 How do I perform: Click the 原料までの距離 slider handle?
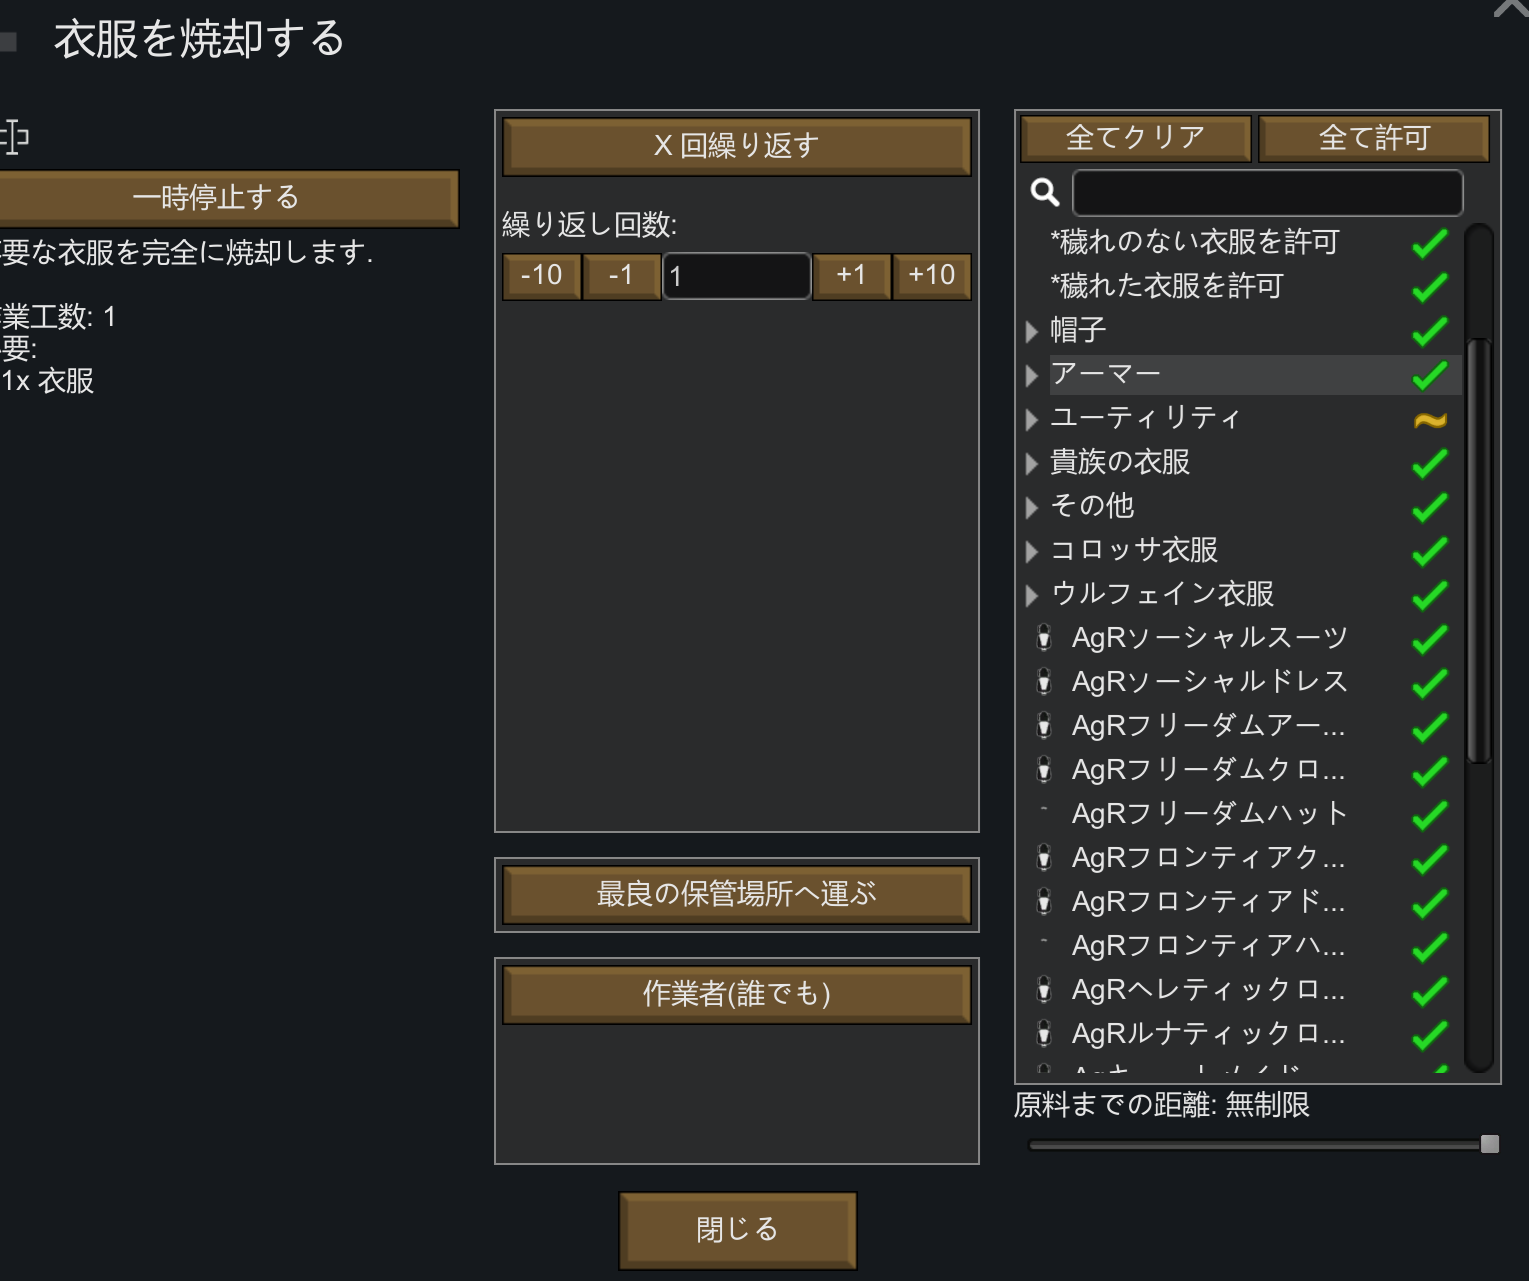(1489, 1144)
